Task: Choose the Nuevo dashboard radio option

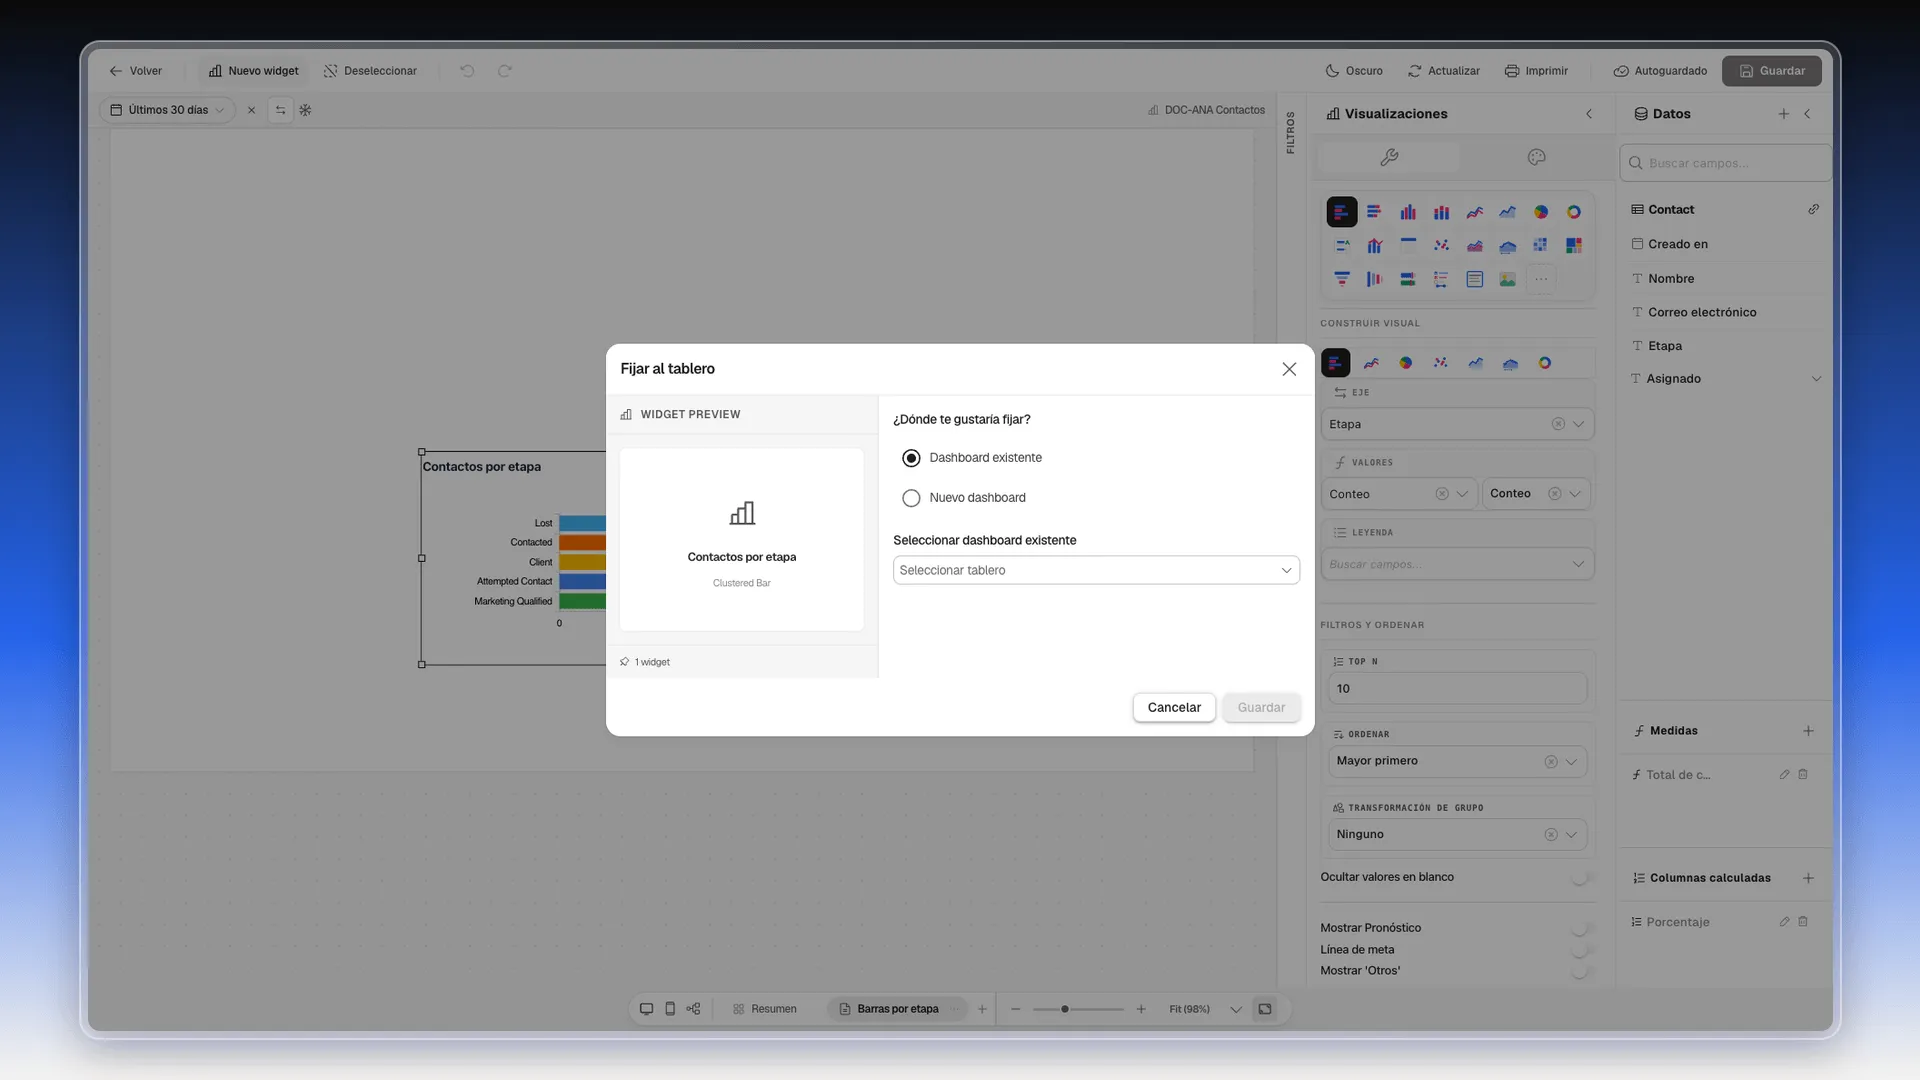Action: (911, 498)
